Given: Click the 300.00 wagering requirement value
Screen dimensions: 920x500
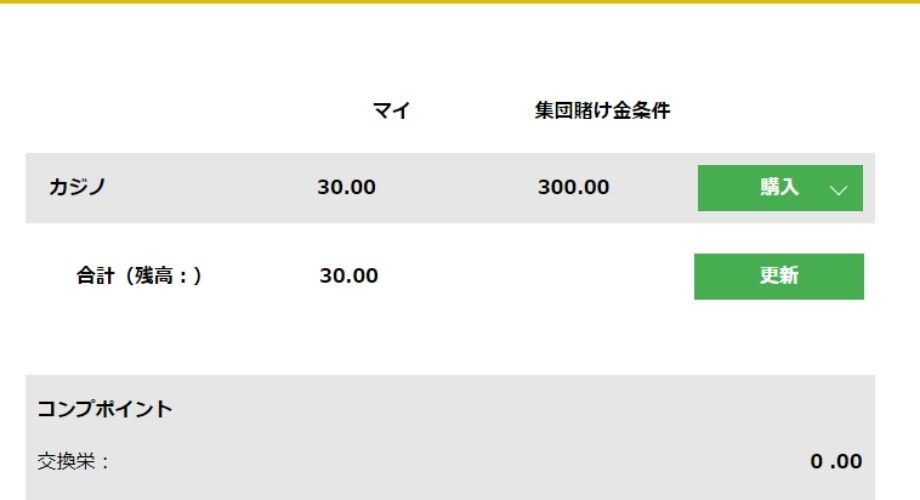Looking at the screenshot, I should pos(573,188).
